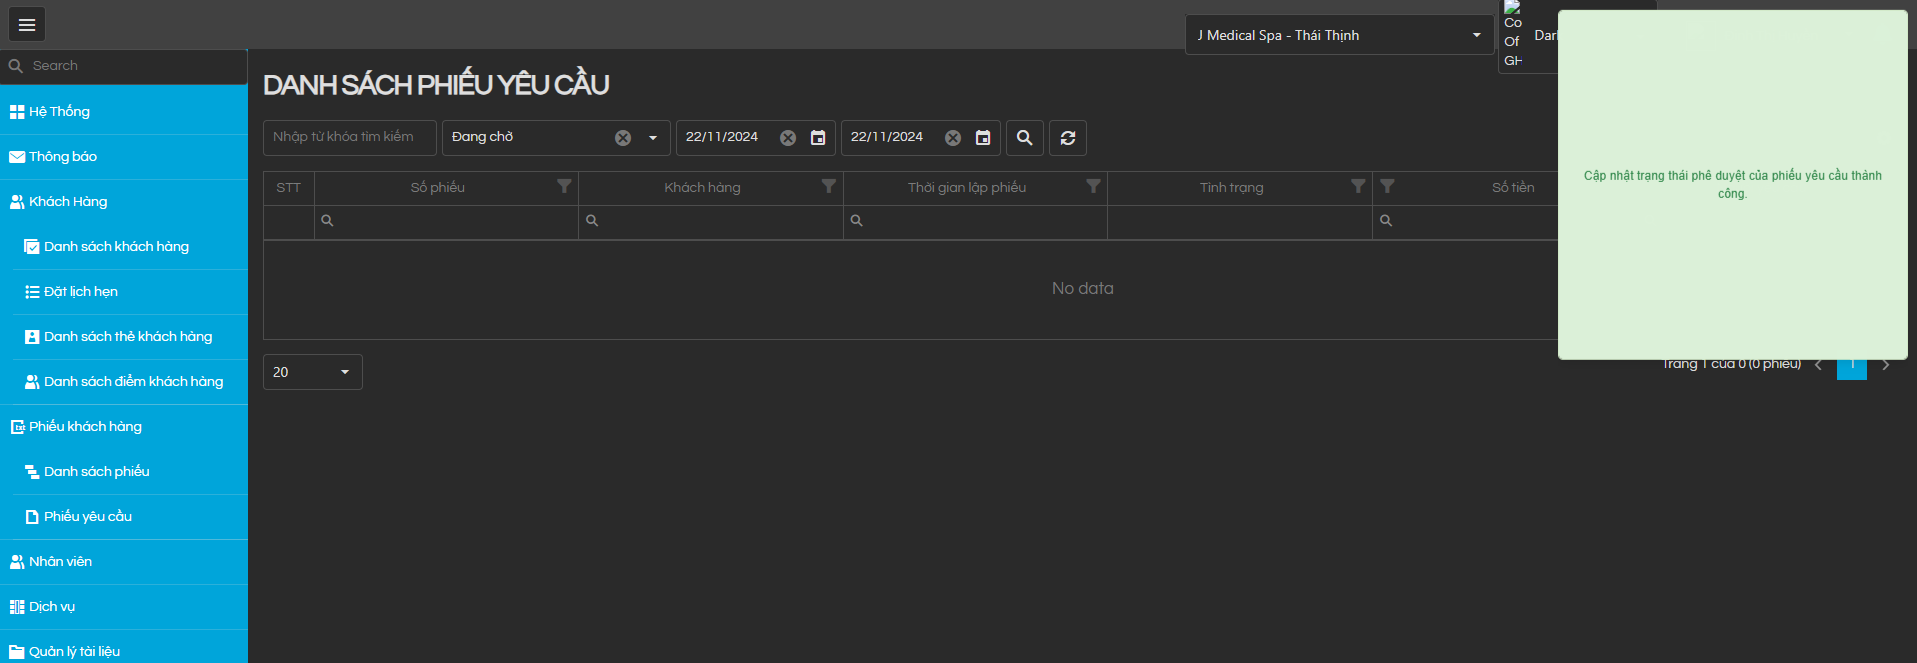Open Danh sách khách hàng menu item
The image size is (1917, 663).
(x=116, y=247)
